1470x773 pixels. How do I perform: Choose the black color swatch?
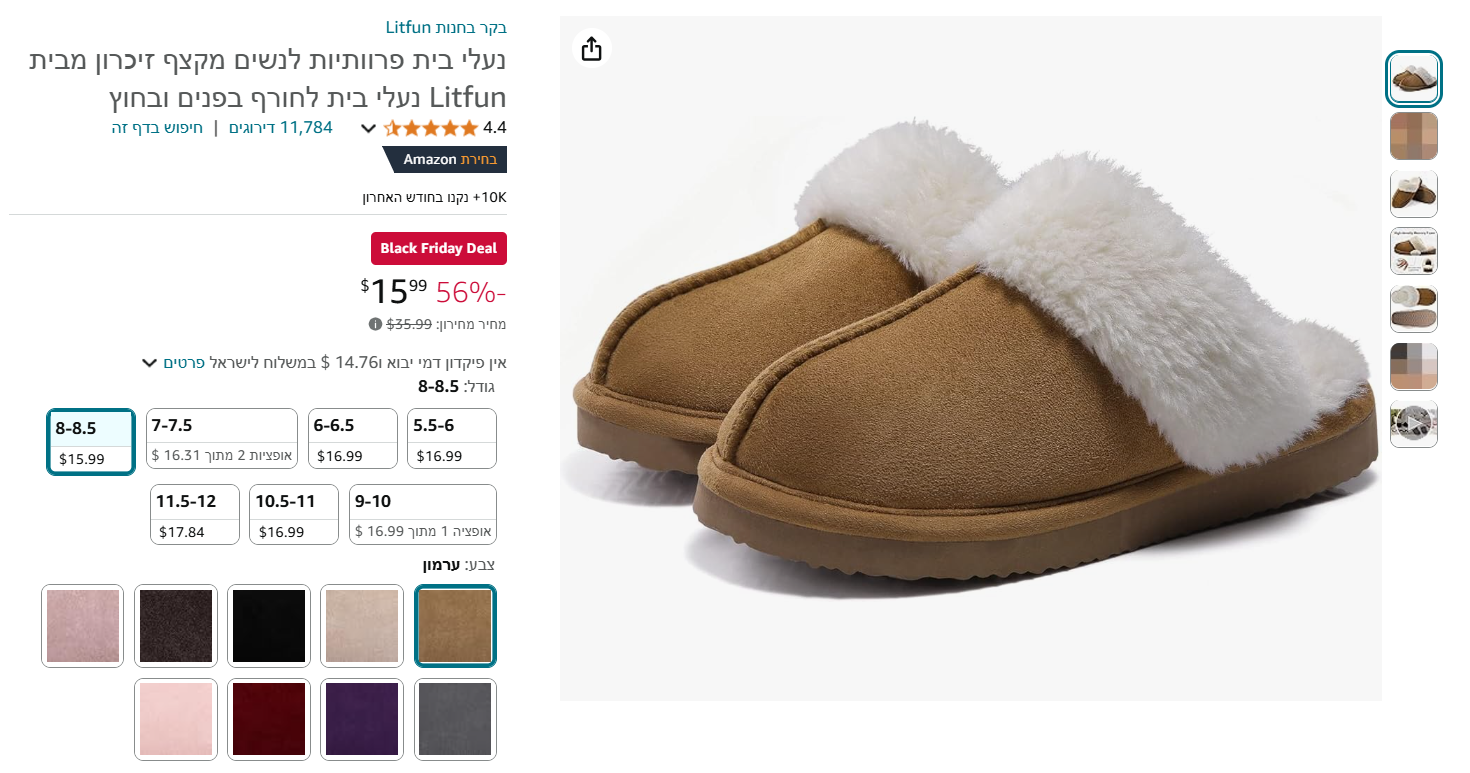[269, 626]
